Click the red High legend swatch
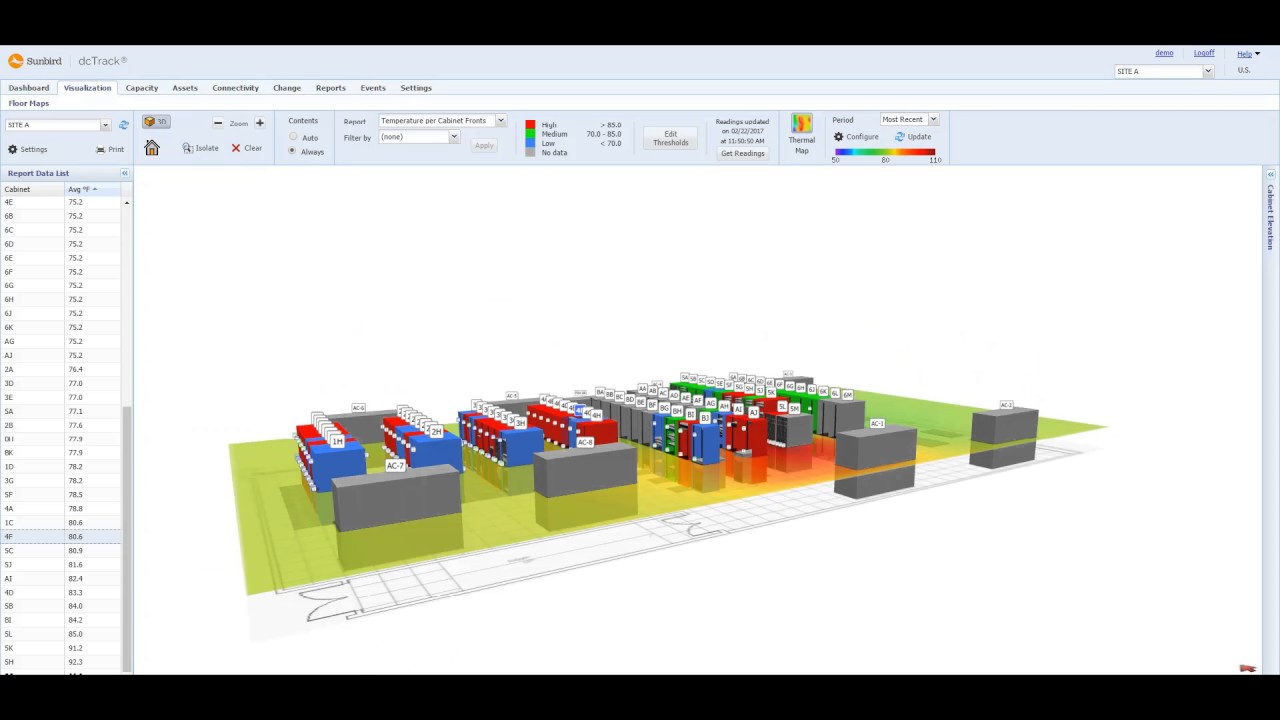 coord(531,125)
